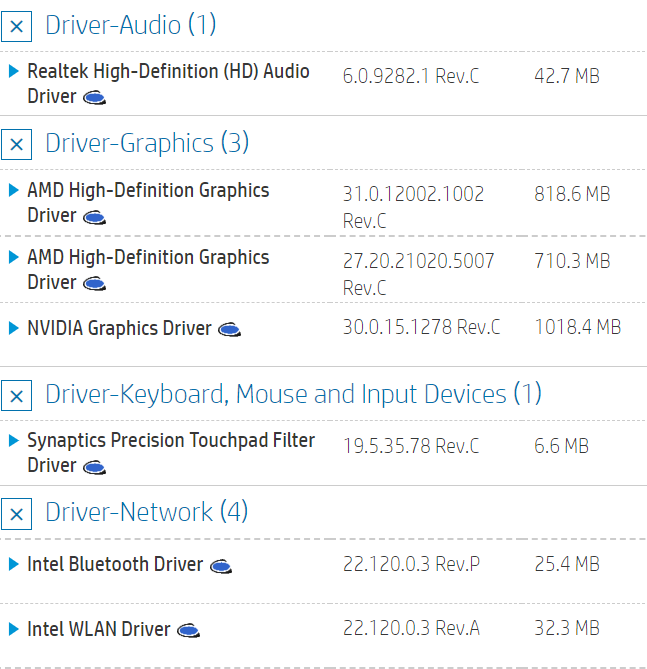
Task: Select Synaptics Precision Touchpad Filter Driver name
Action: point(171,453)
